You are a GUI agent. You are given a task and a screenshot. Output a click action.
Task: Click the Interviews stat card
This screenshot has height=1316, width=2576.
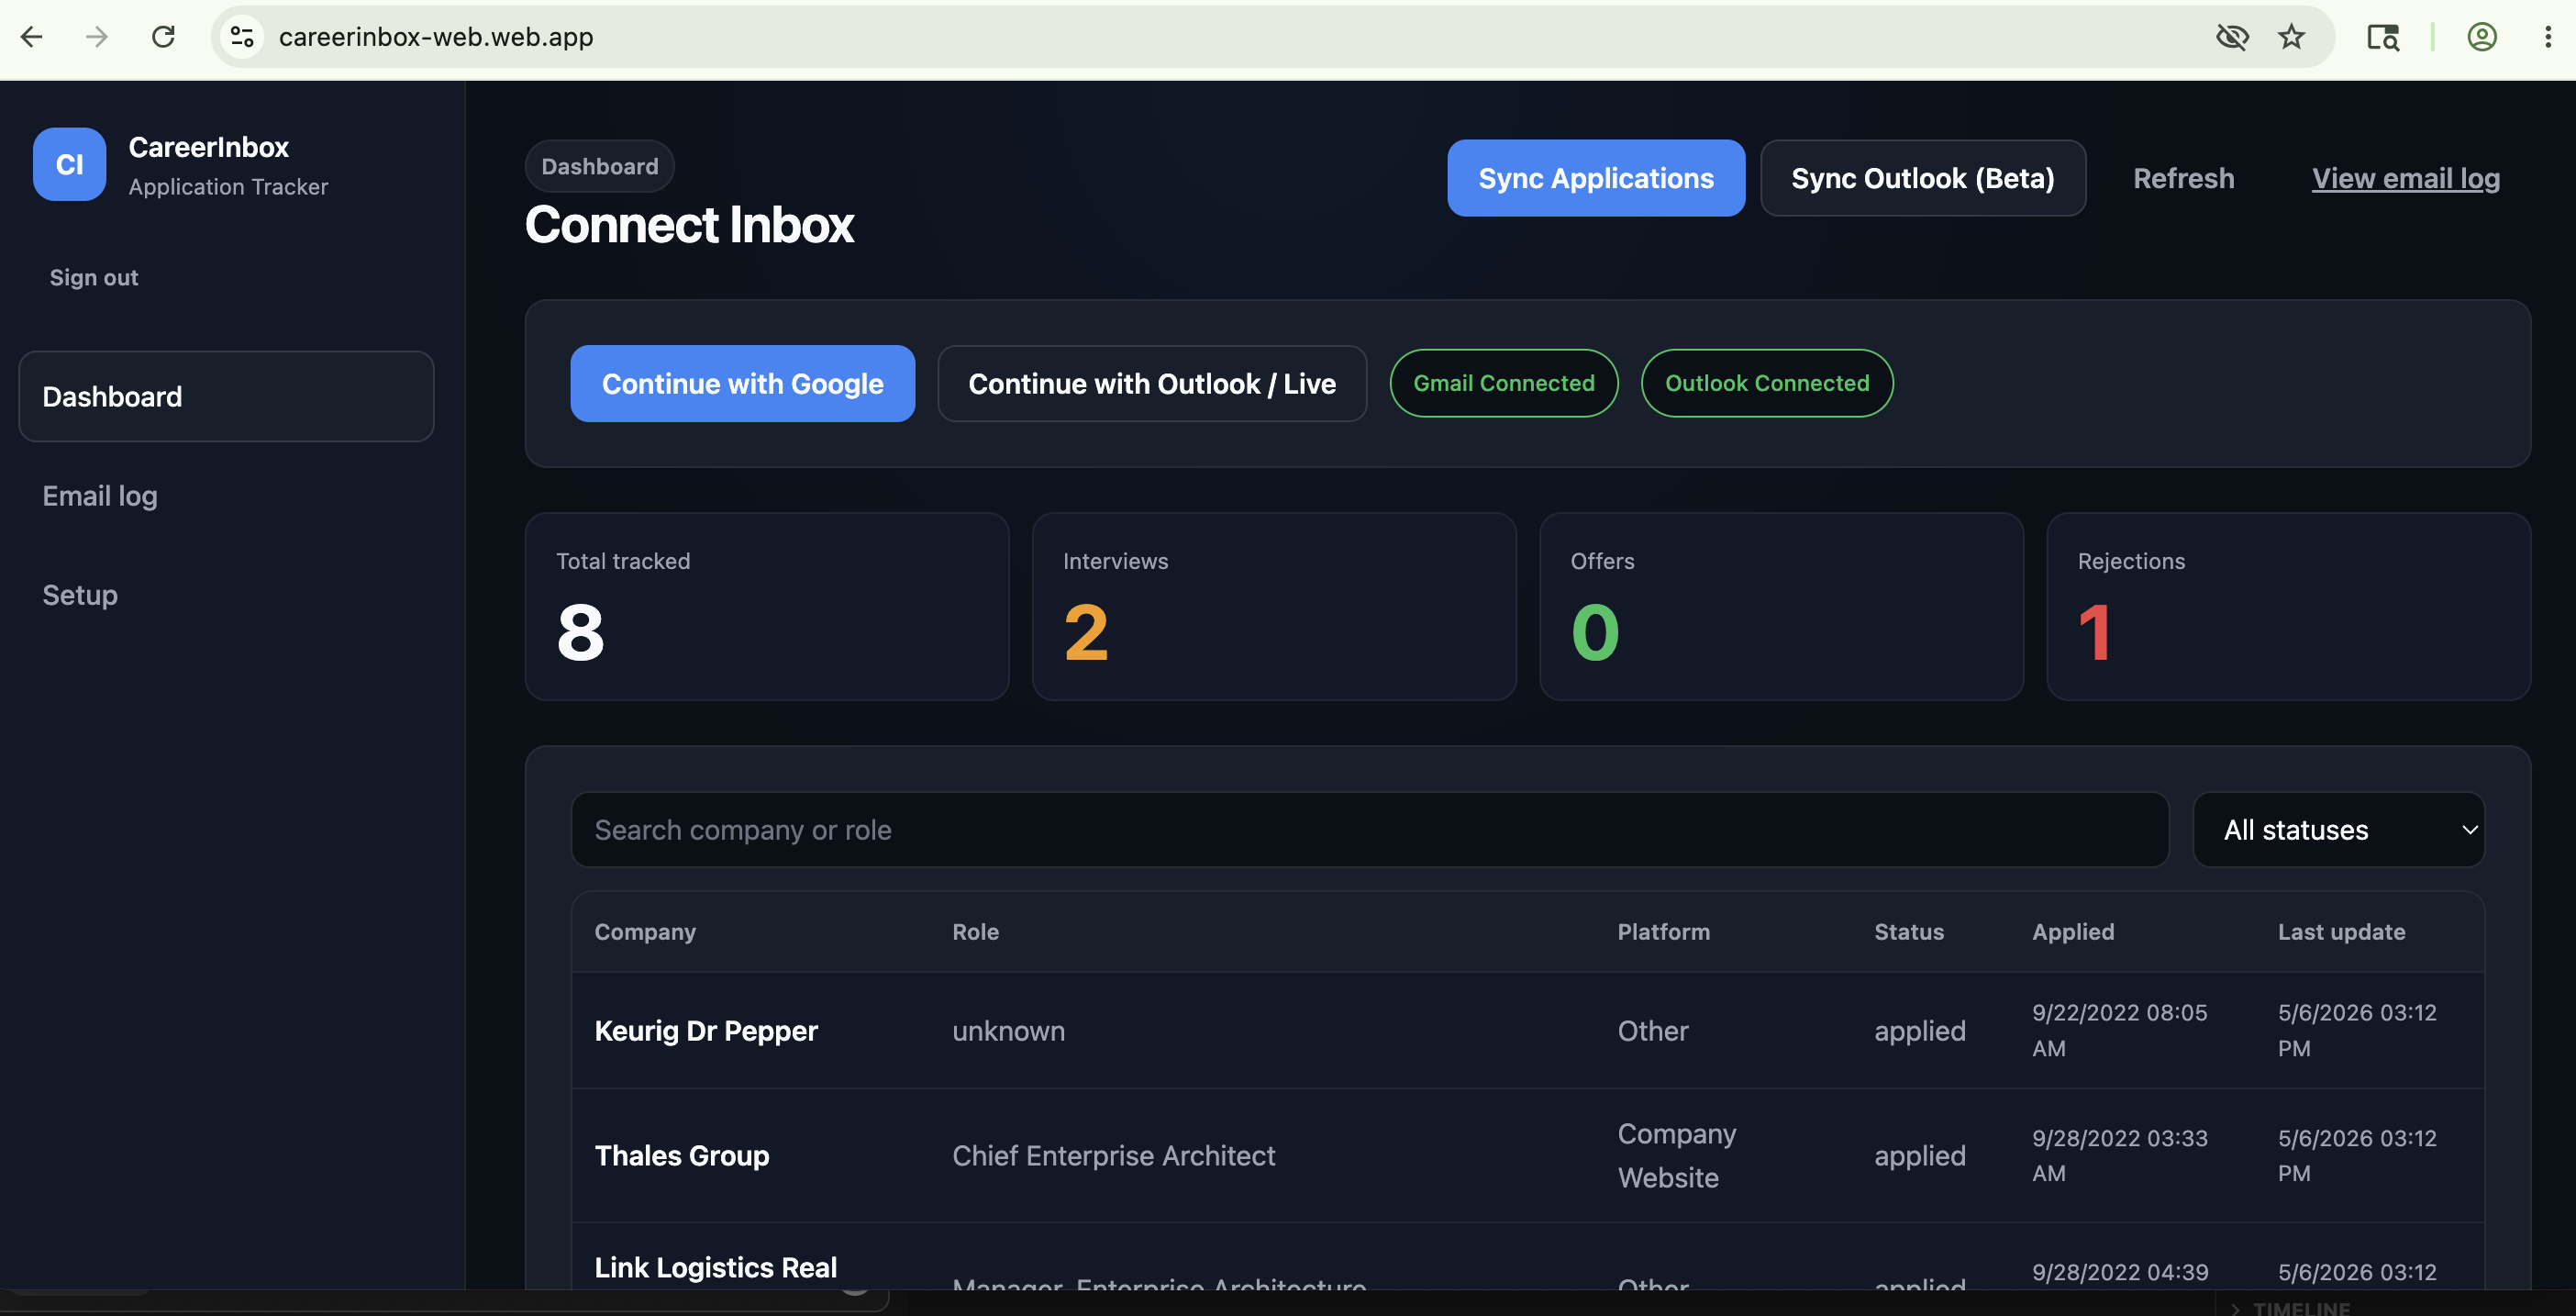[1274, 607]
